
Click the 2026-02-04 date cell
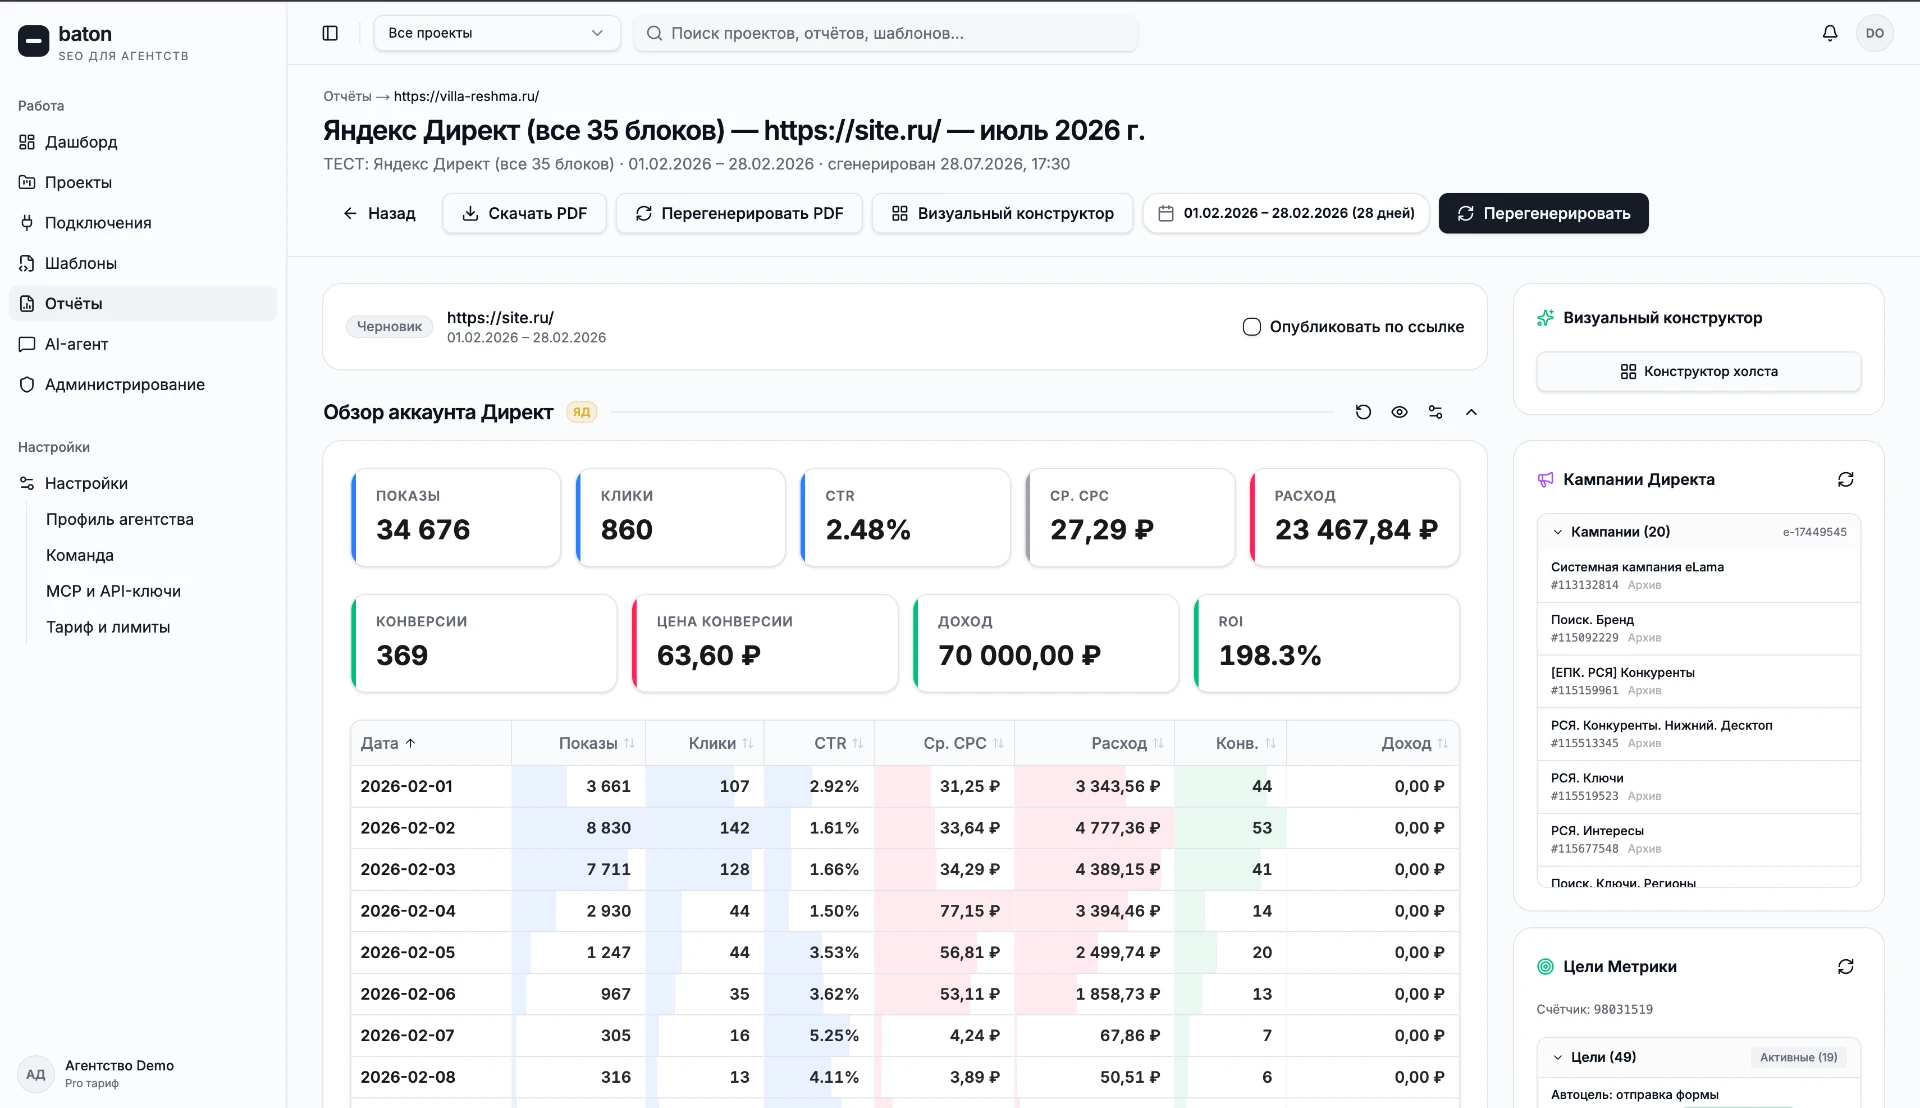(431, 911)
